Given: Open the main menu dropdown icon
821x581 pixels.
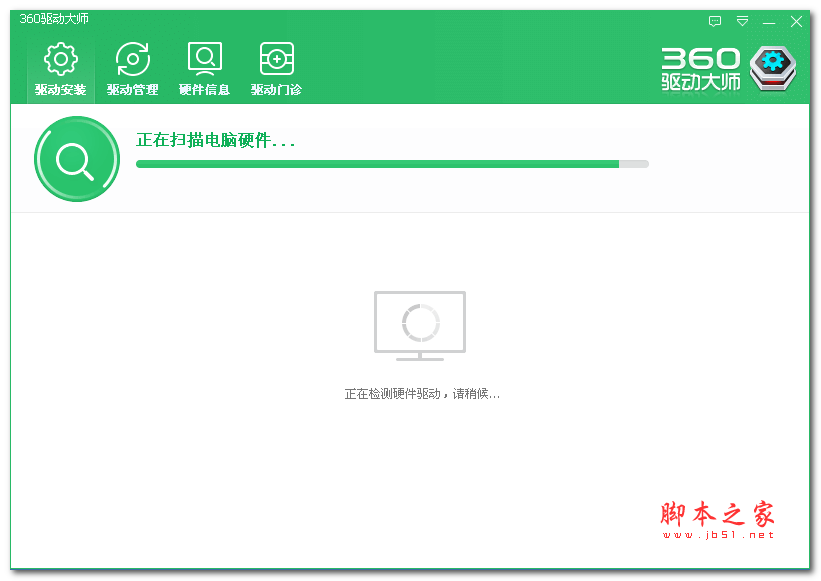Looking at the screenshot, I should (x=742, y=21).
